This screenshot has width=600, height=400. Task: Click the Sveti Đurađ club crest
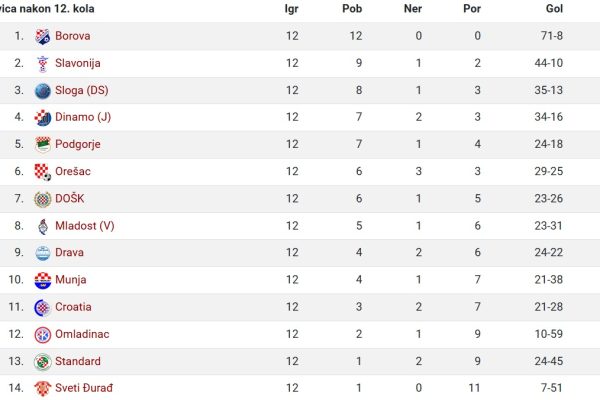coord(42,389)
